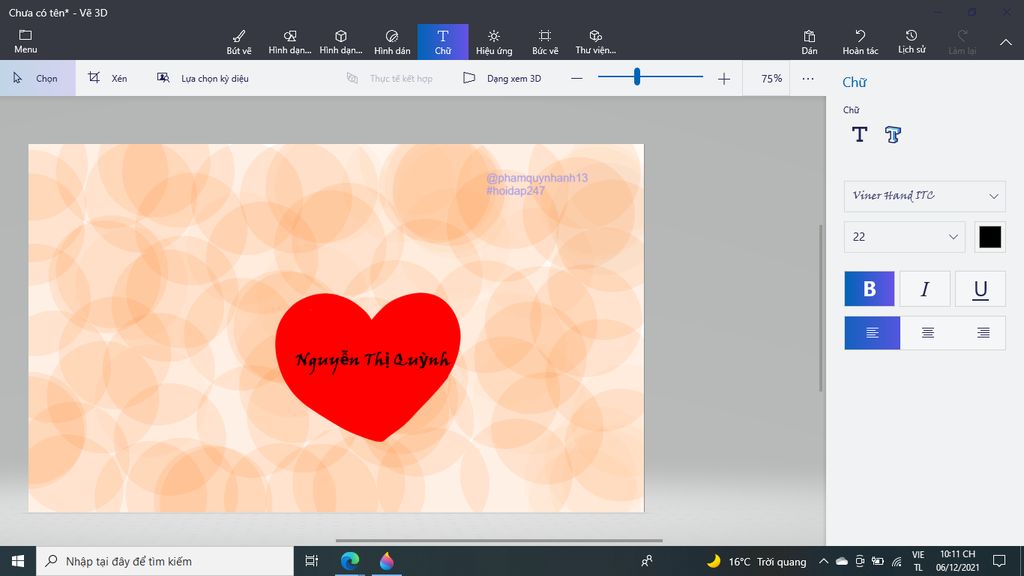Open the Bức vẽ canvas tool
Image resolution: width=1024 pixels, height=576 pixels.
click(545, 42)
